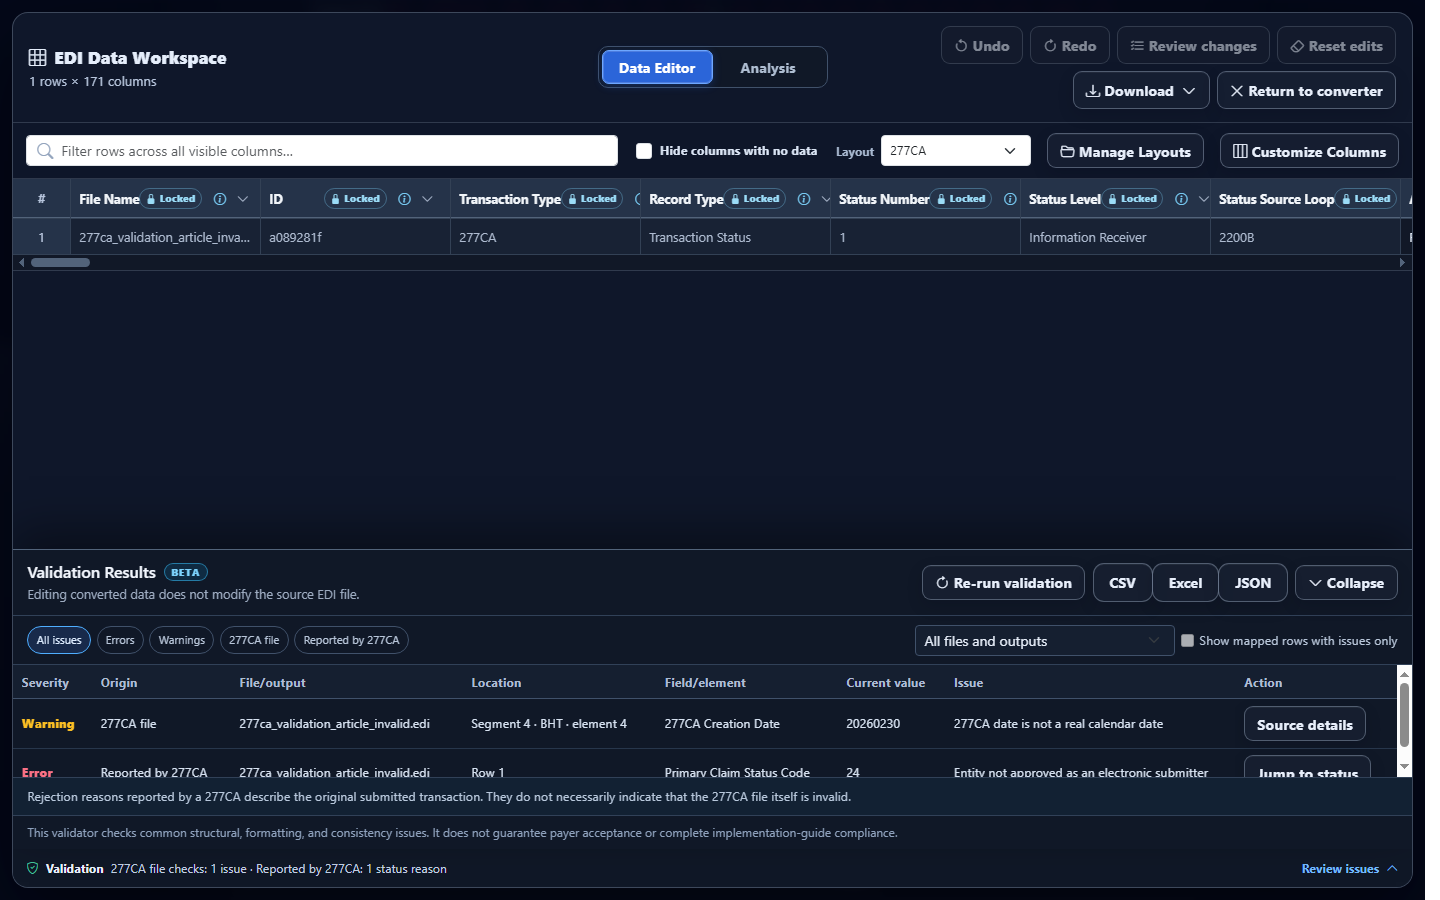
Task: Click the EDI Data Workspace grid icon
Action: coord(37,58)
